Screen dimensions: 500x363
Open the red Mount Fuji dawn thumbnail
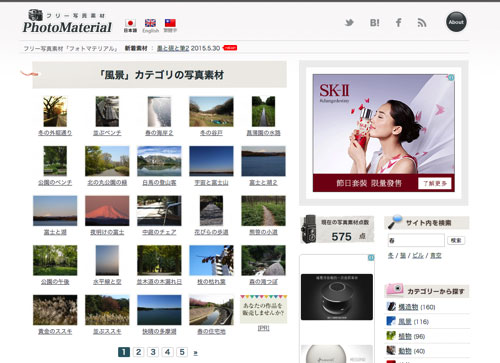click(107, 211)
